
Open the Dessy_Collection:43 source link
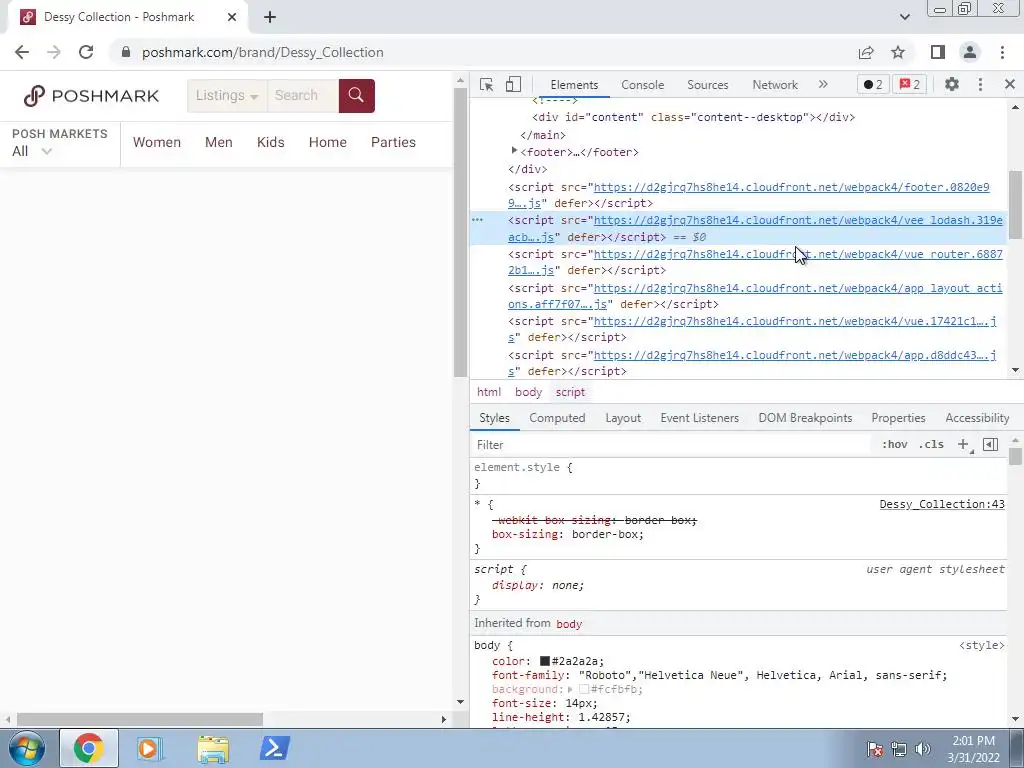(942, 504)
